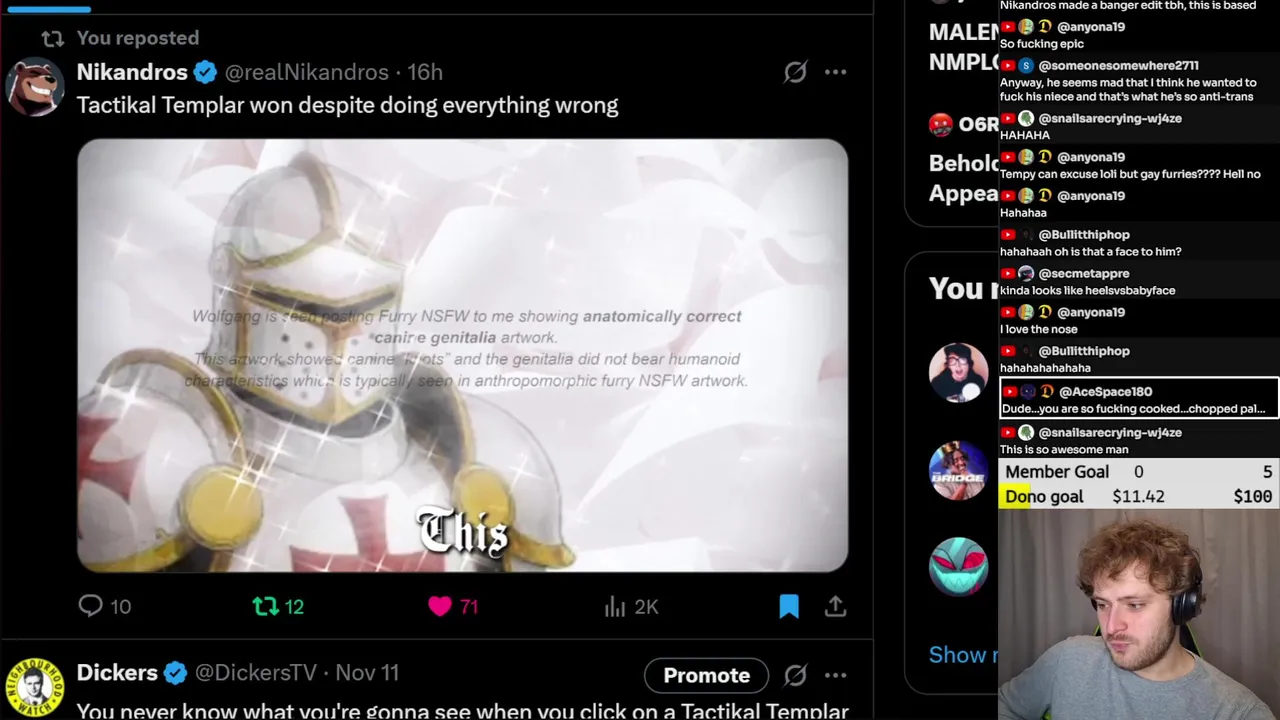
Task: Open the Dickers profile avatar
Action: coord(35,688)
